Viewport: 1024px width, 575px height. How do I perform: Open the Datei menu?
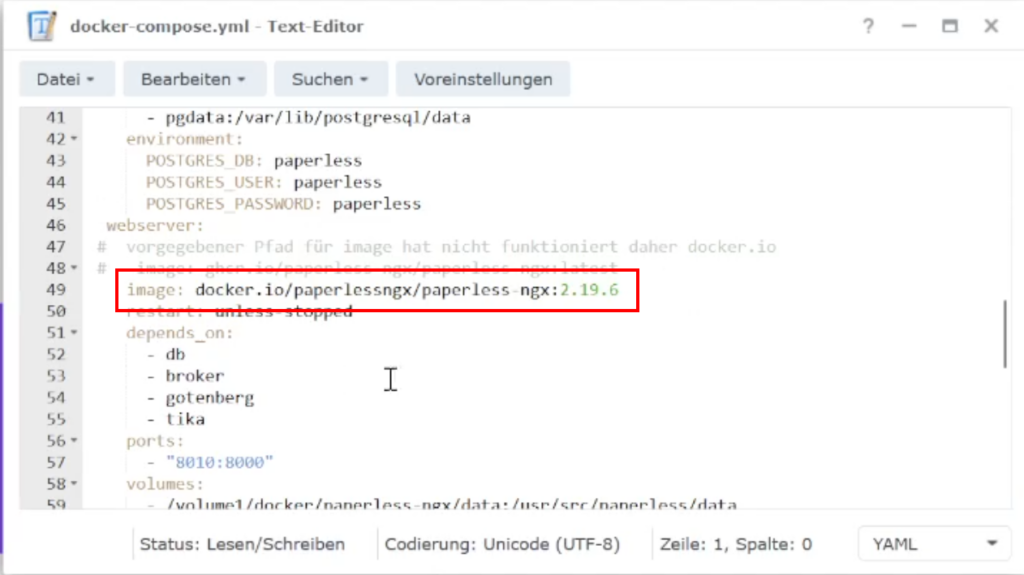[x=67, y=79]
